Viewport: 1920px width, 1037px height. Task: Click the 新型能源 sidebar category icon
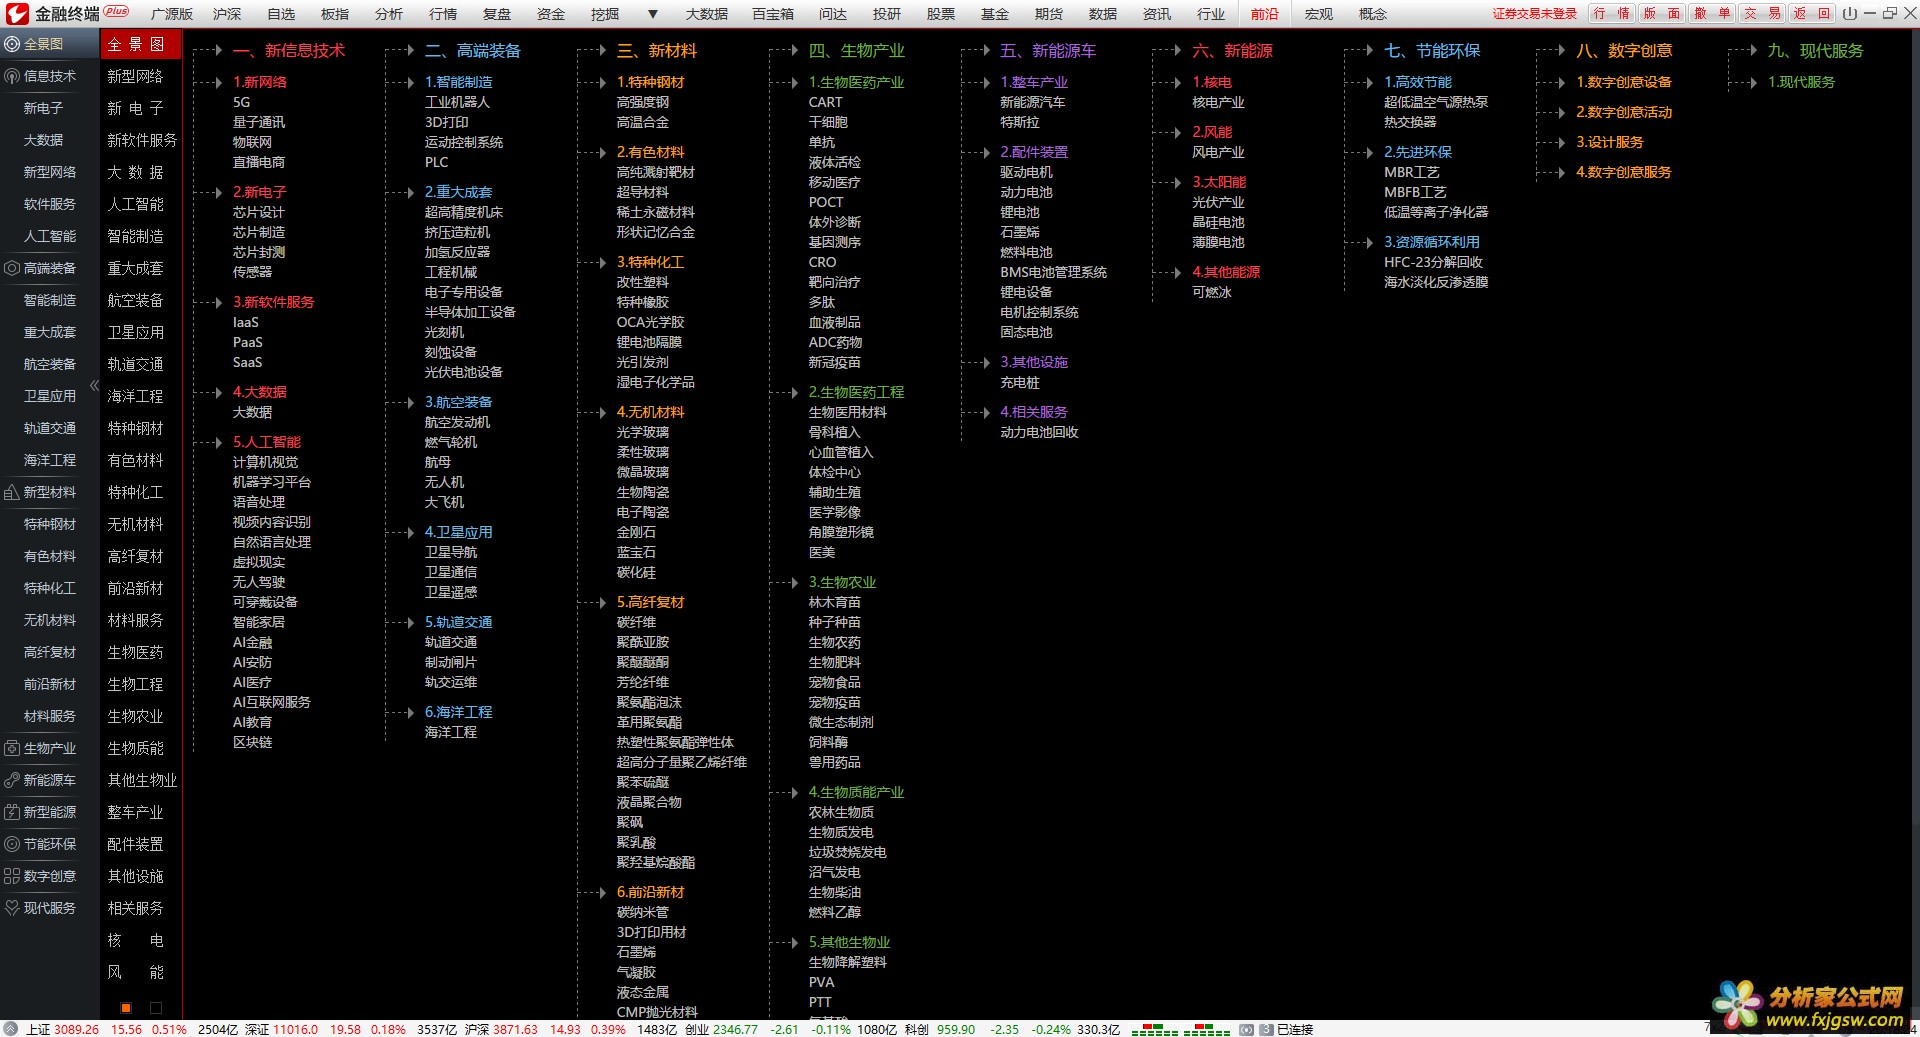13,812
